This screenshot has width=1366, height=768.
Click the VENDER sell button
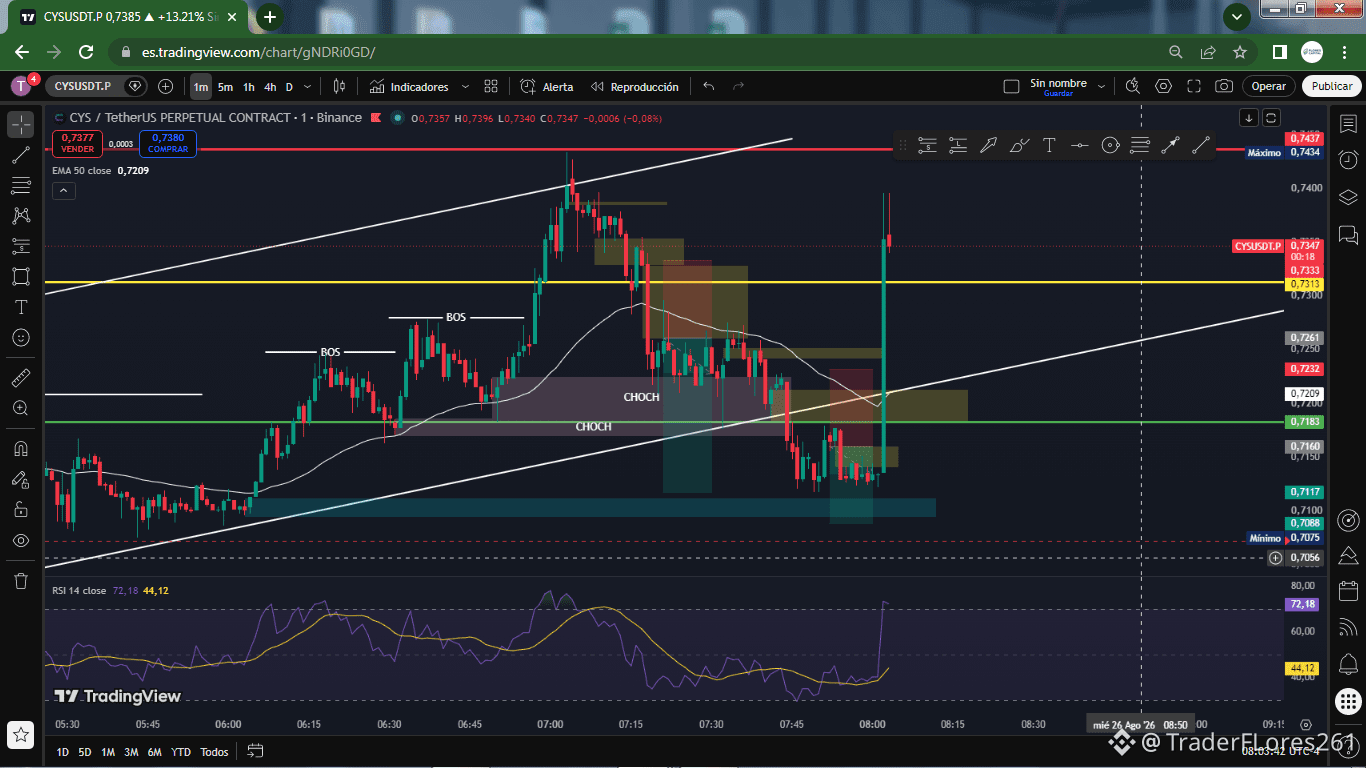77,143
